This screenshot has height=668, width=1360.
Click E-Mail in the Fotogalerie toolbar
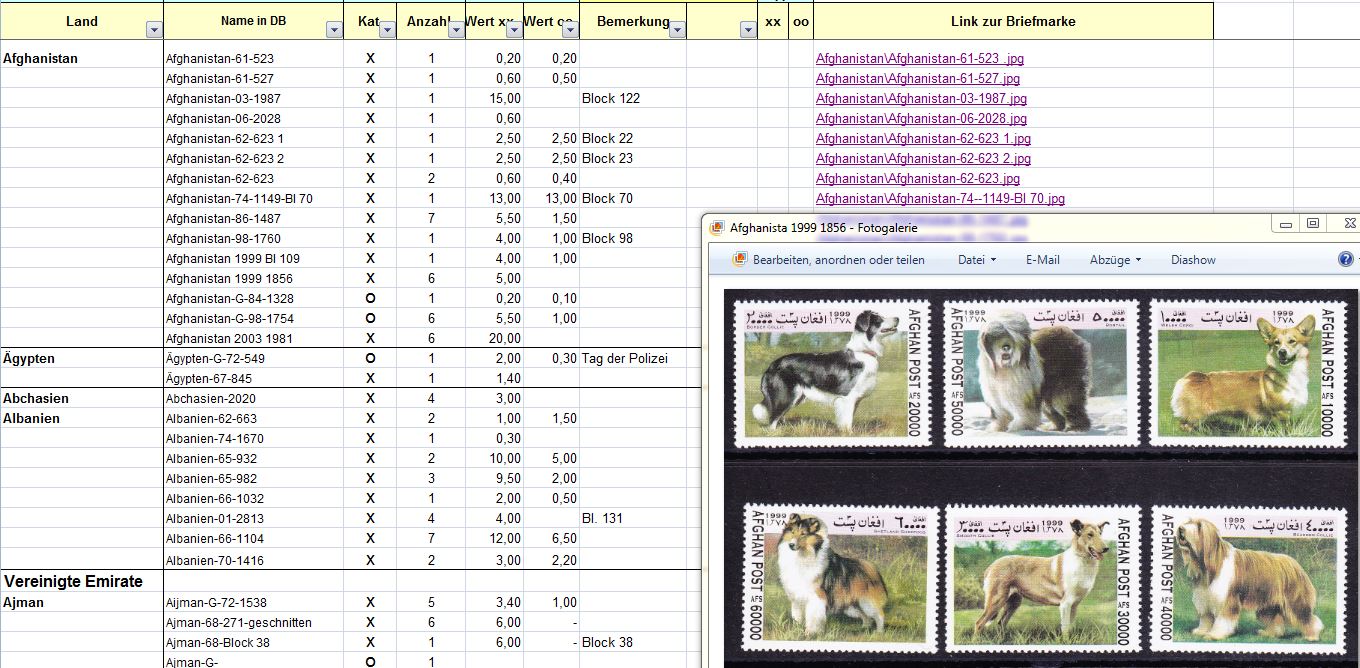pyautogui.click(x=1042, y=260)
